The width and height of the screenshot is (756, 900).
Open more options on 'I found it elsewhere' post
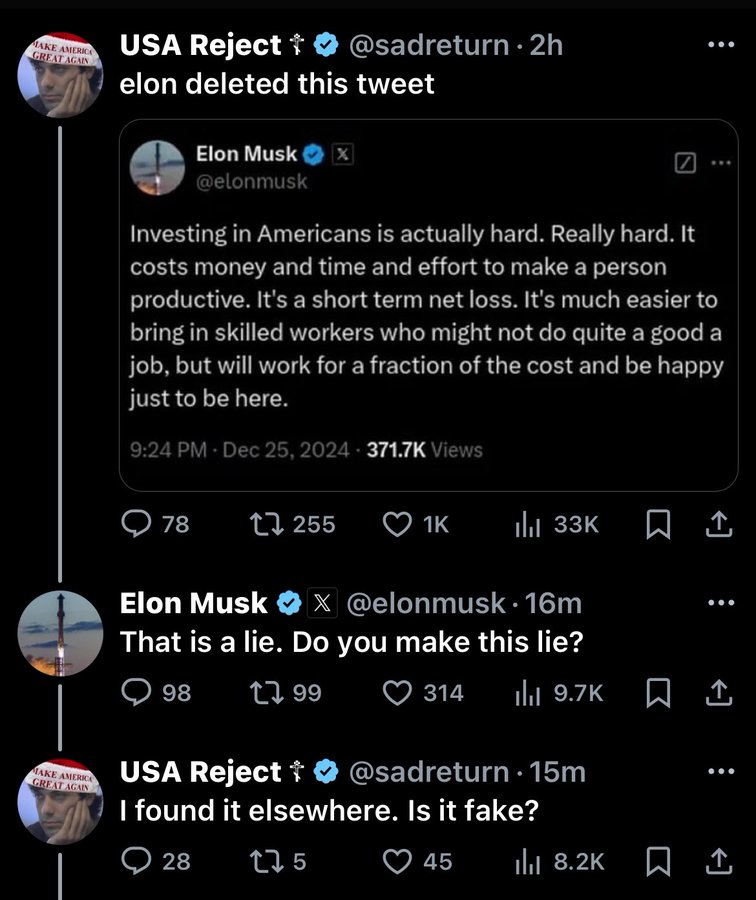(x=719, y=771)
